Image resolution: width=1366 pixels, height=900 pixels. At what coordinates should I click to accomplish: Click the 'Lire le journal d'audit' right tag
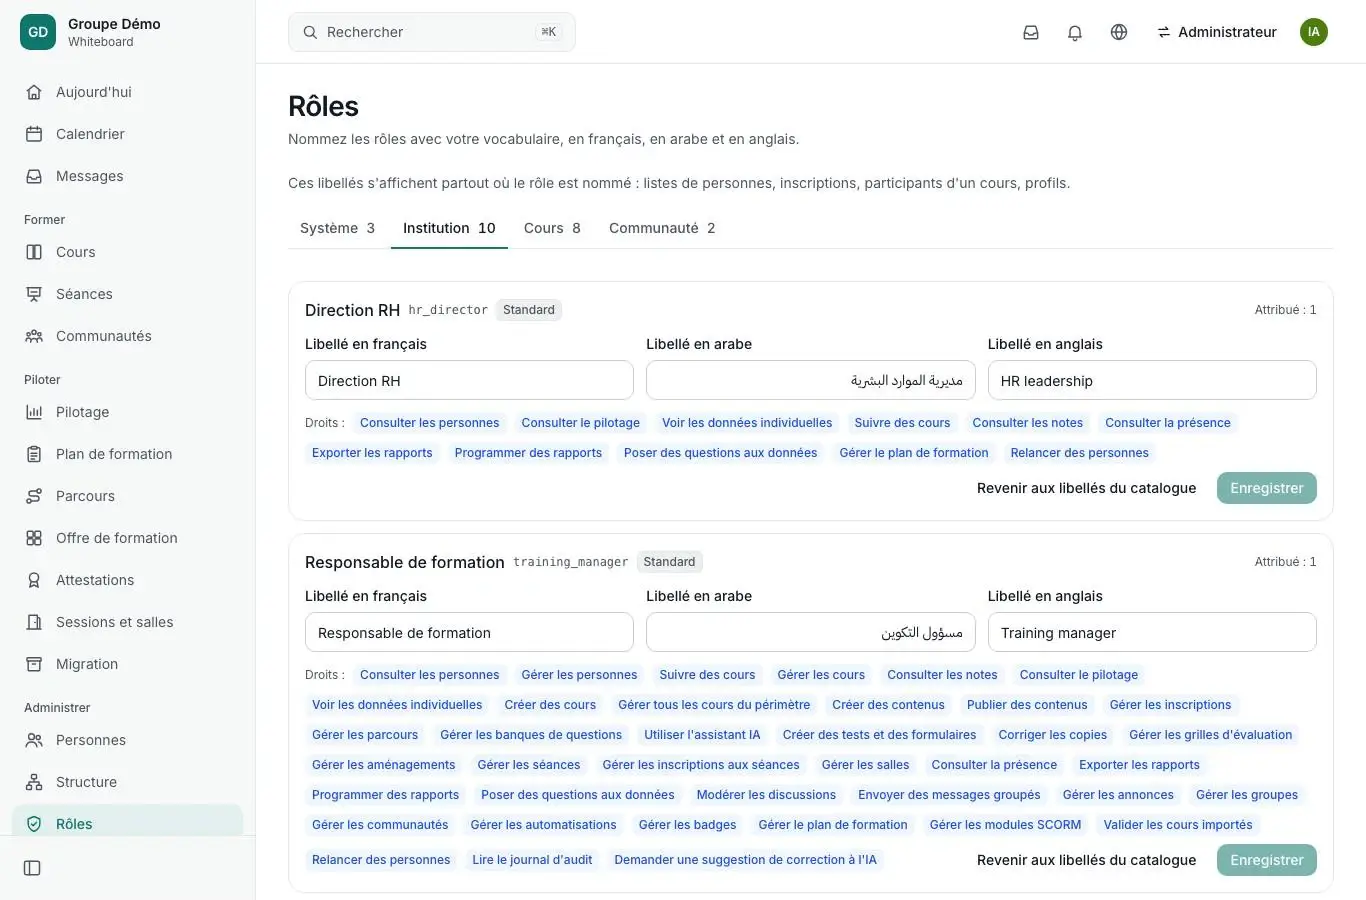[x=532, y=860]
